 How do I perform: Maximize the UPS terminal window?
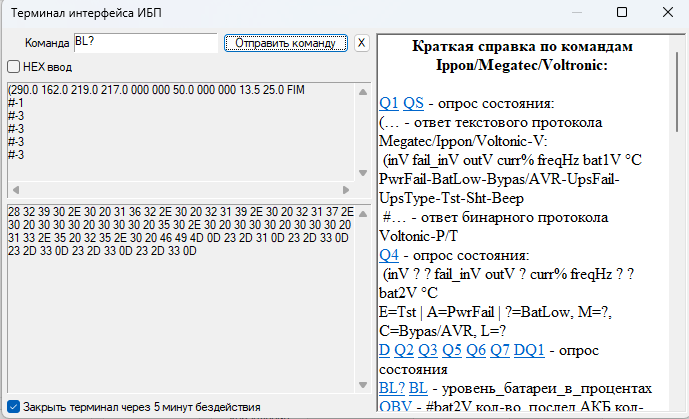[621, 13]
